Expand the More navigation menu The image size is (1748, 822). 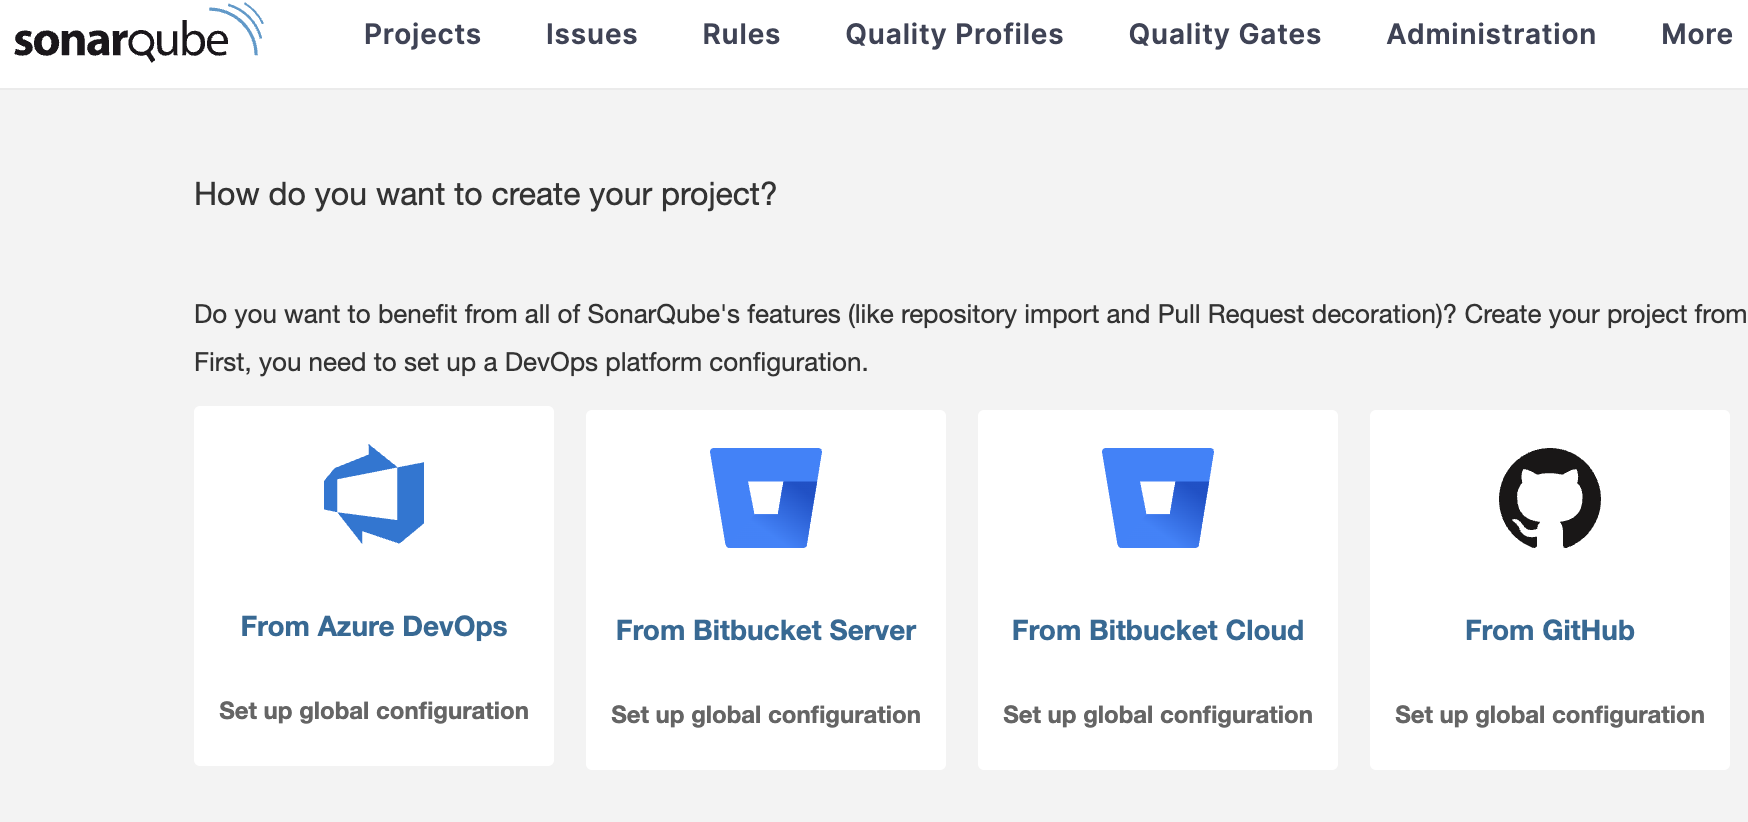[x=1697, y=34]
